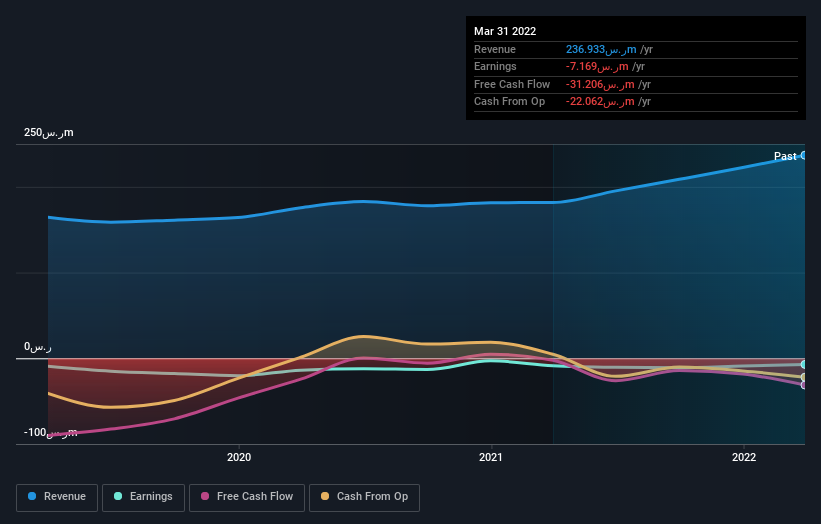
Task: Click the 2020 x-axis label
Action: [x=239, y=458]
